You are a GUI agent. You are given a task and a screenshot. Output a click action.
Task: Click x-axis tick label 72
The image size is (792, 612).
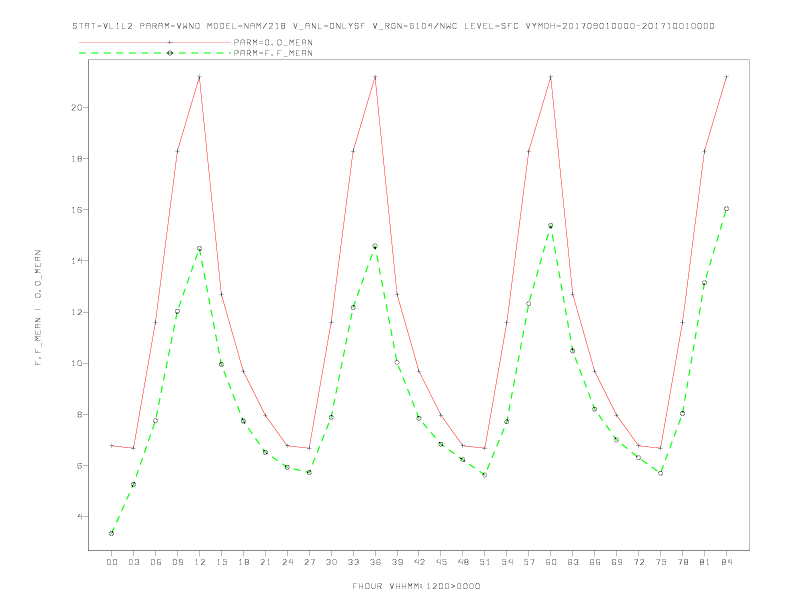638,562
